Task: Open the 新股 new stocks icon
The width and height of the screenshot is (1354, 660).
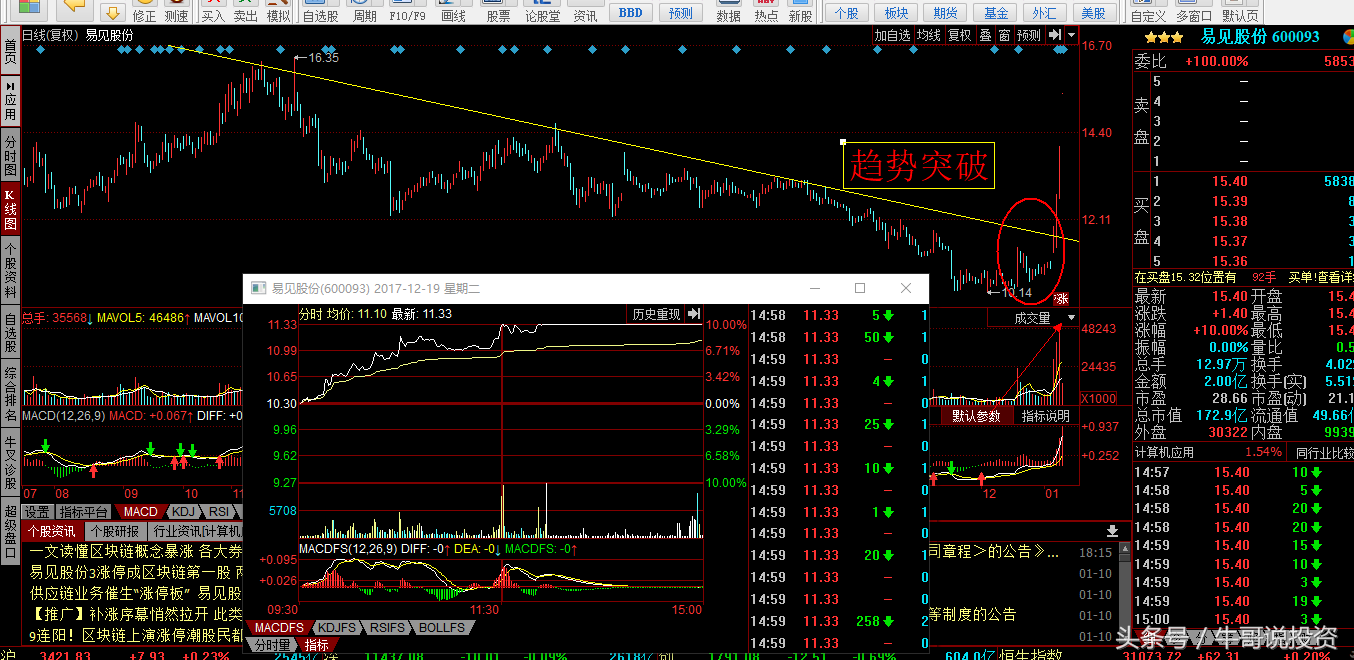Action: coord(800,12)
